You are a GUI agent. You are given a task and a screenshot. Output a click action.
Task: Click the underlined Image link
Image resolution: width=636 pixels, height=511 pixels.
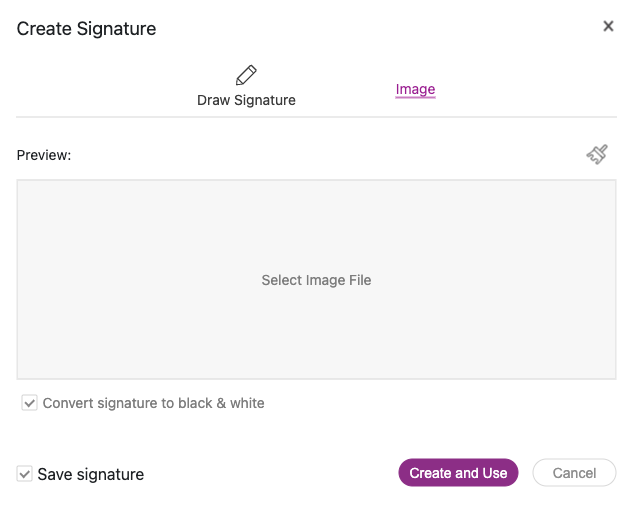(x=415, y=89)
